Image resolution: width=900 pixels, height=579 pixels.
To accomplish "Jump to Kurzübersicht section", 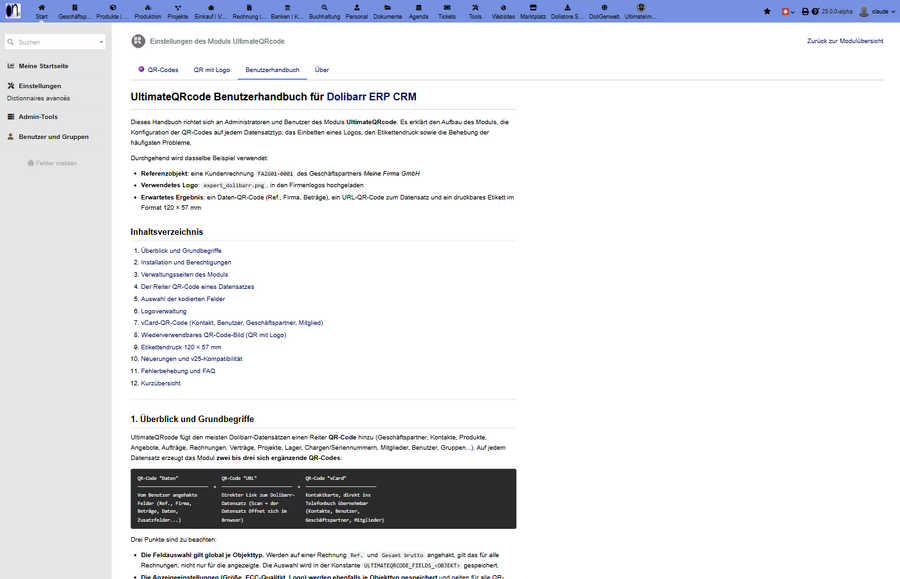I will pos(161,383).
